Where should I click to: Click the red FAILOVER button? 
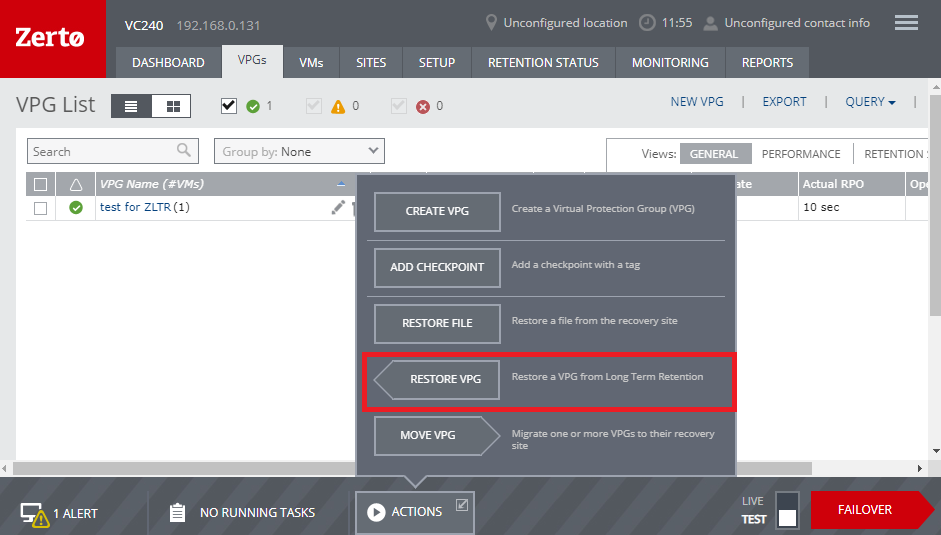[871, 510]
